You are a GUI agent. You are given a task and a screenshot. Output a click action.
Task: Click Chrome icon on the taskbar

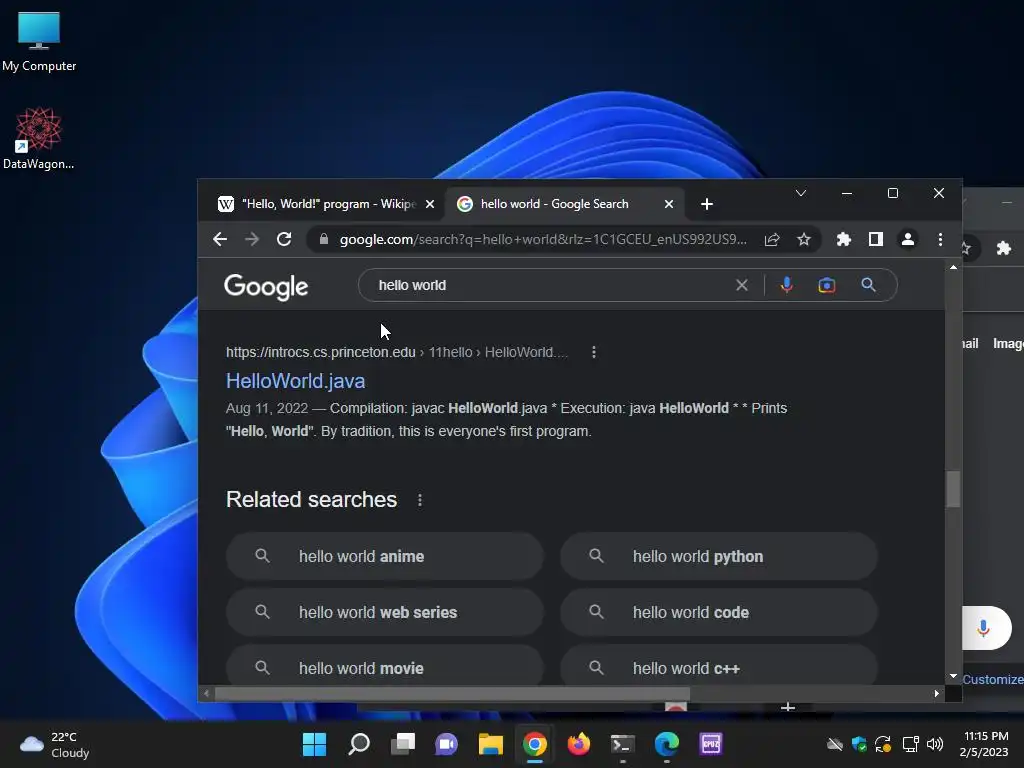pos(535,744)
